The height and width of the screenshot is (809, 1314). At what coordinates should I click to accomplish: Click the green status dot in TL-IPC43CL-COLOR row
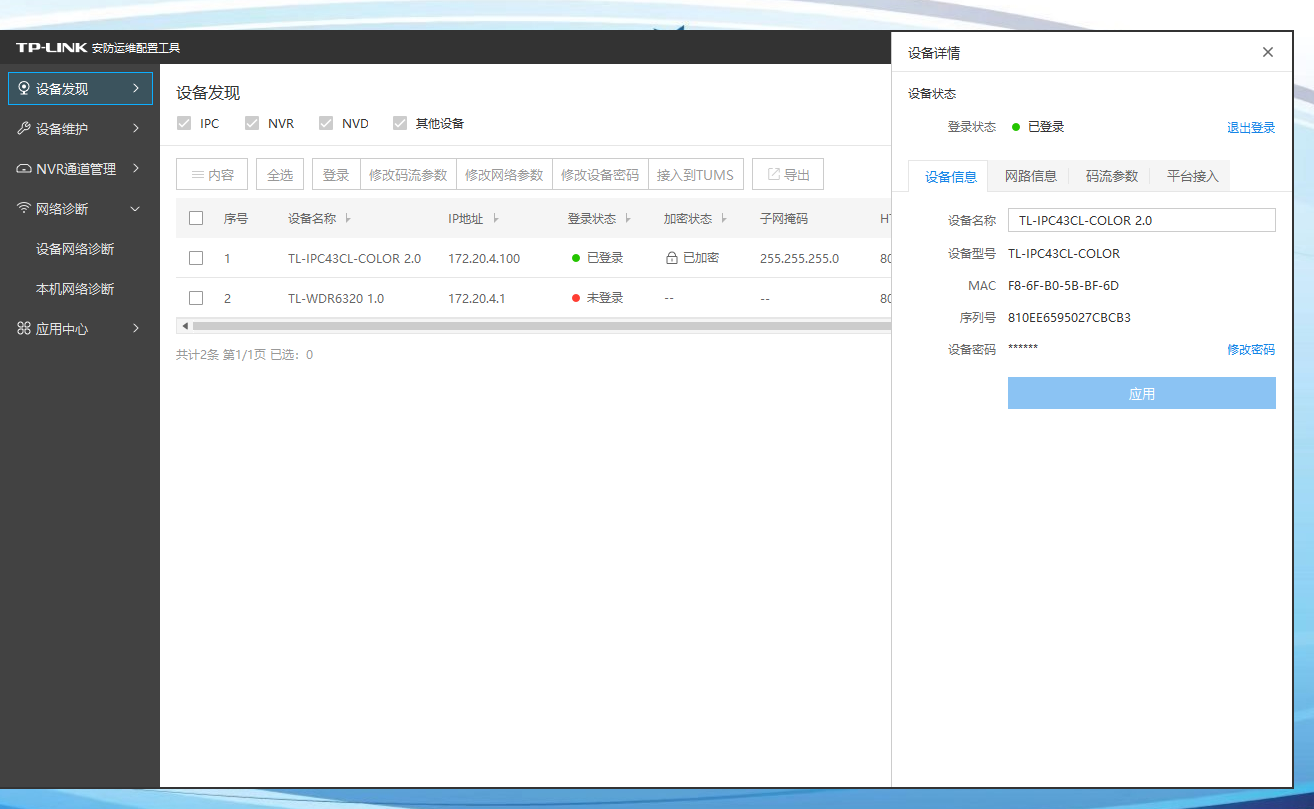coord(576,258)
